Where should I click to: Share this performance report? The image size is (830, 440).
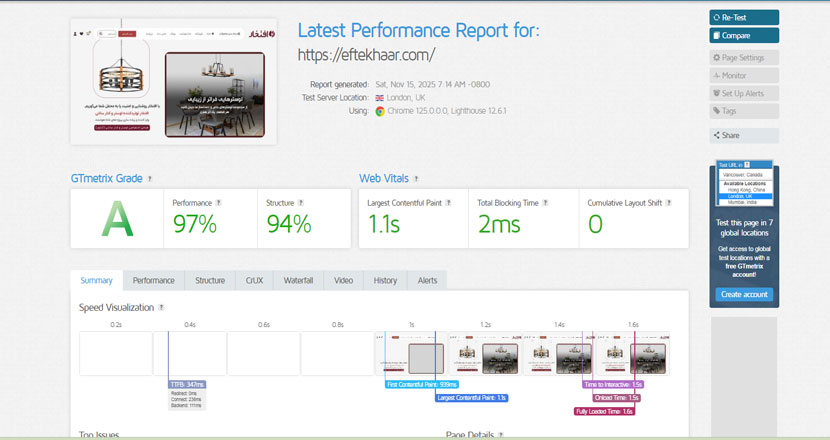pos(744,135)
